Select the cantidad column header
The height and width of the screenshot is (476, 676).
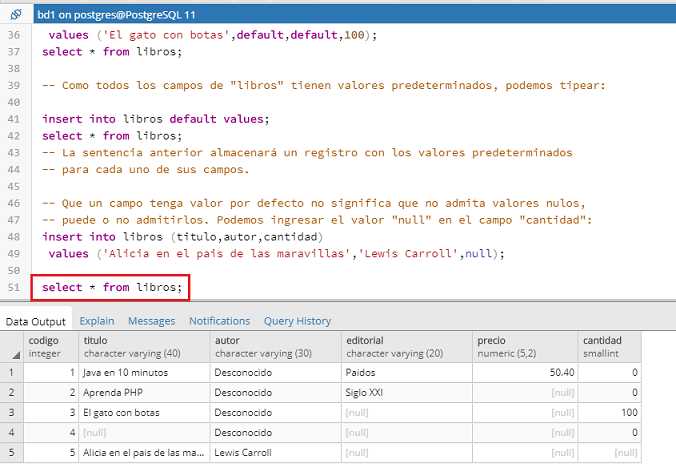[610, 347]
